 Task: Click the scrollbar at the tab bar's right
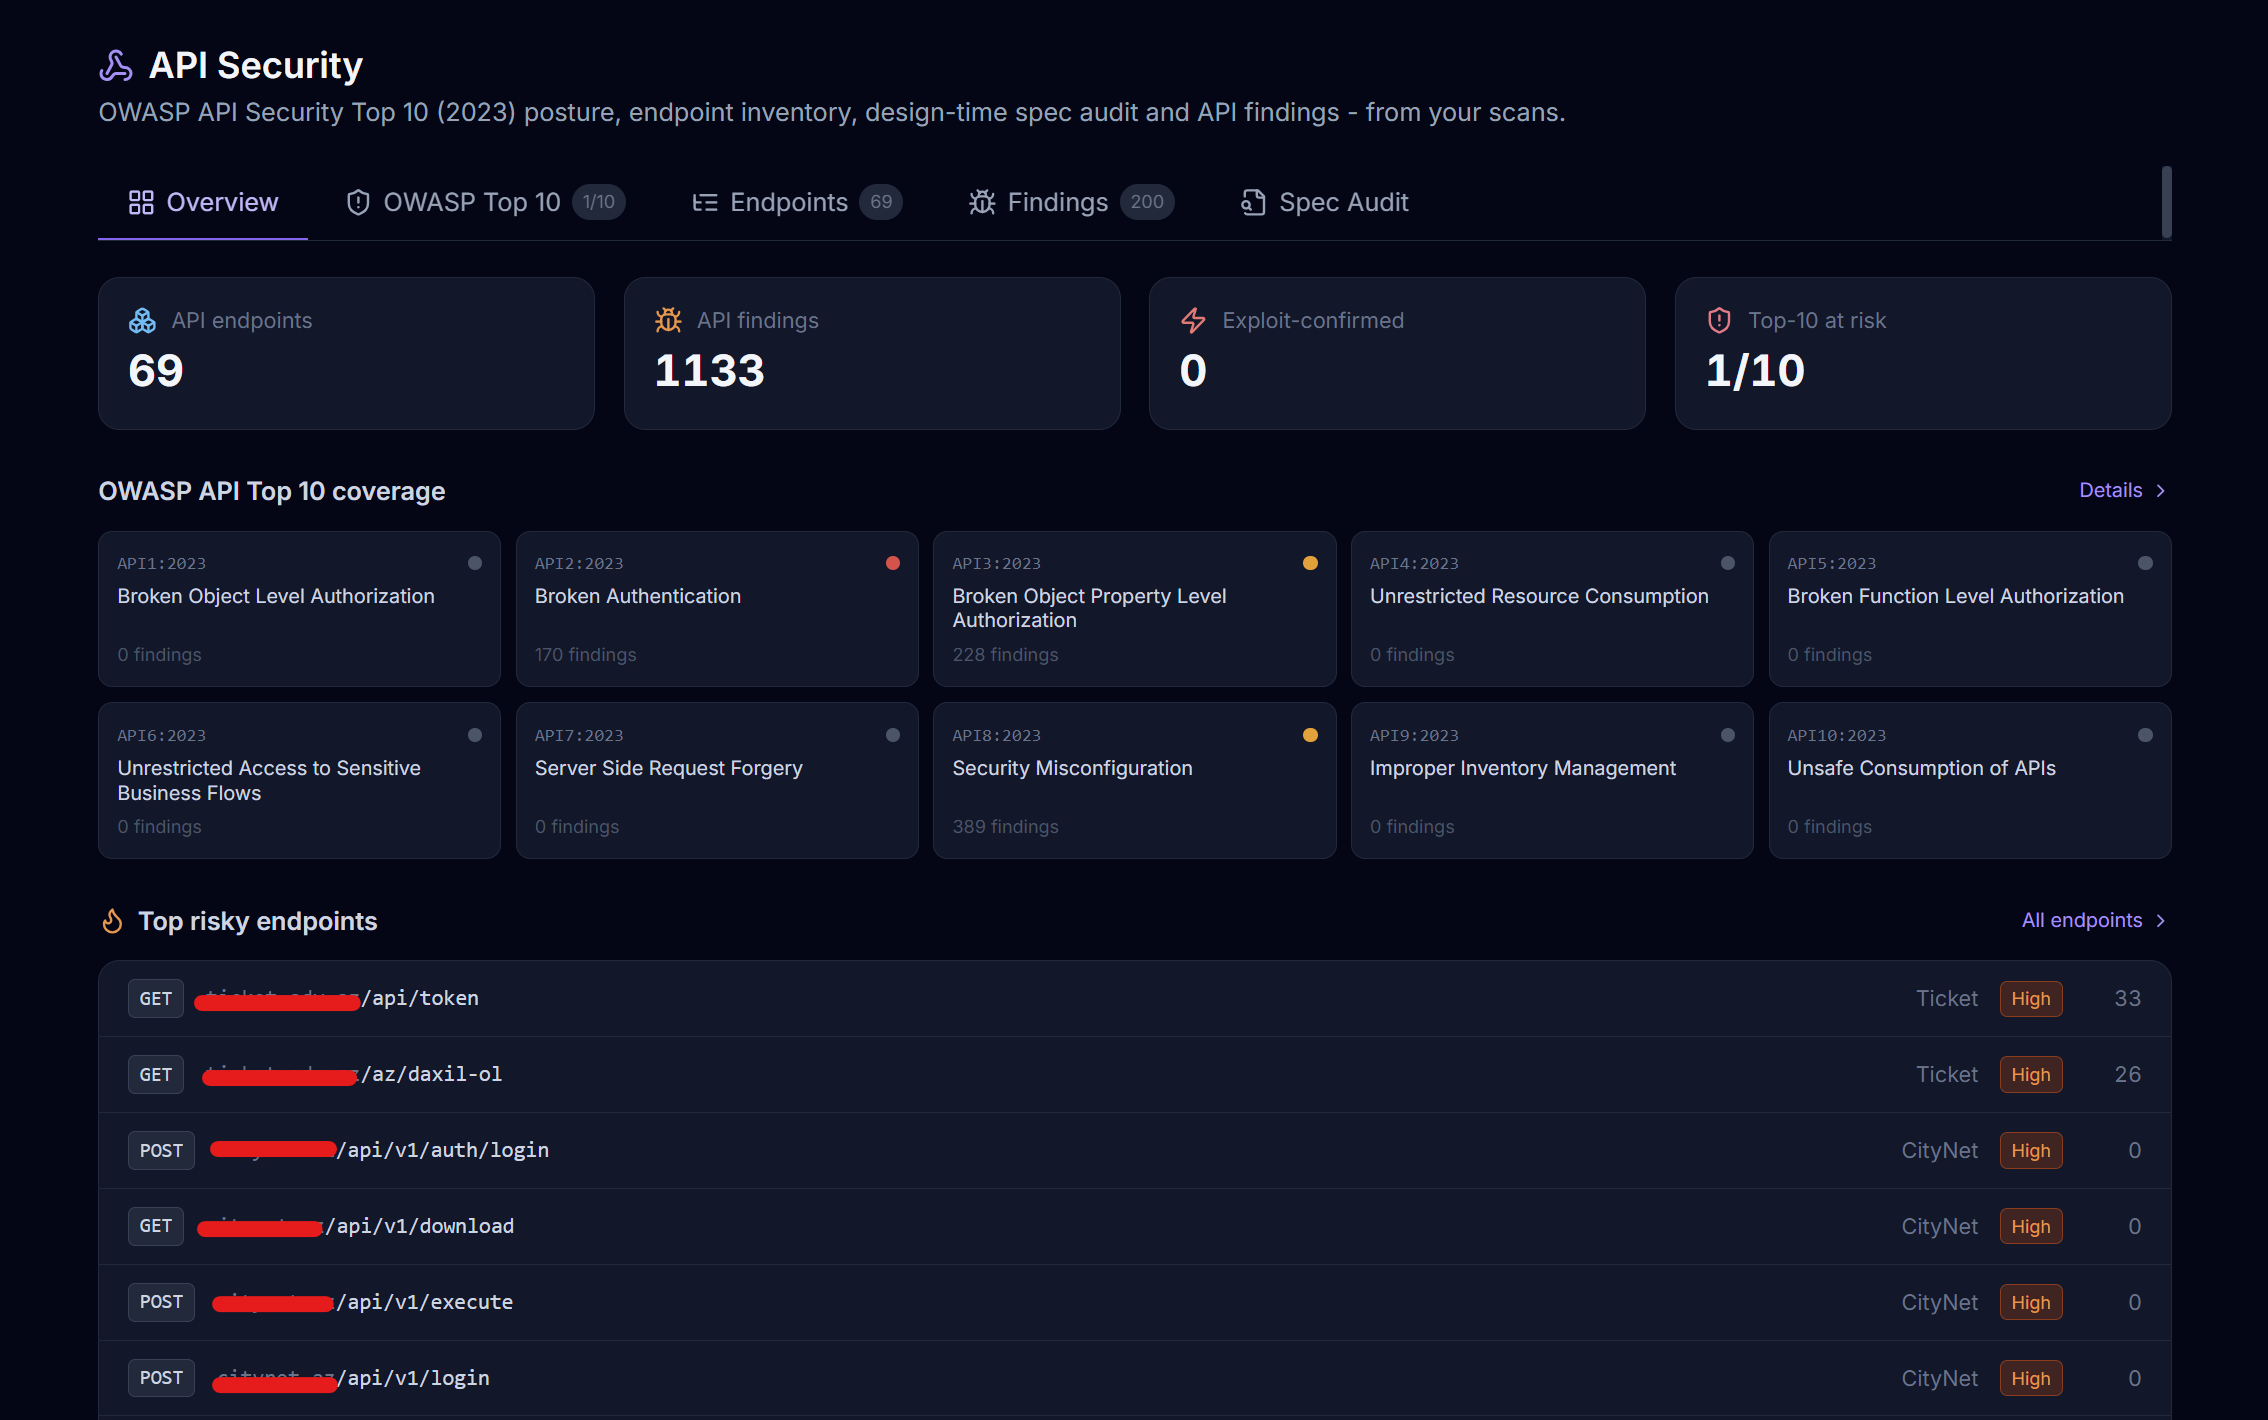(2166, 202)
